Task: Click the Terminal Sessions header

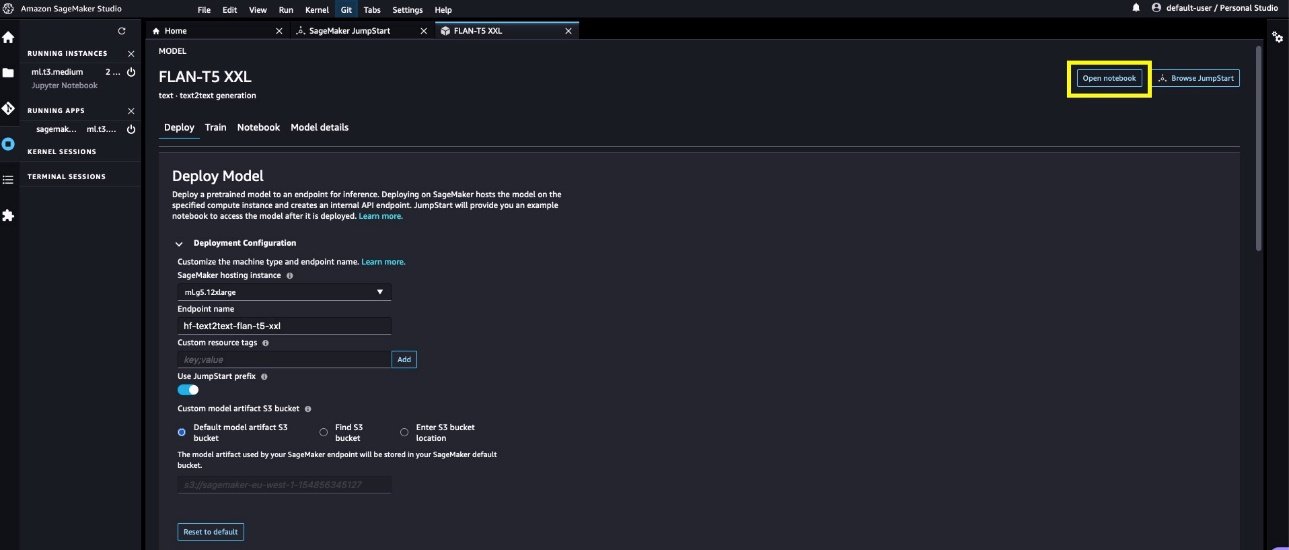Action: point(66,177)
